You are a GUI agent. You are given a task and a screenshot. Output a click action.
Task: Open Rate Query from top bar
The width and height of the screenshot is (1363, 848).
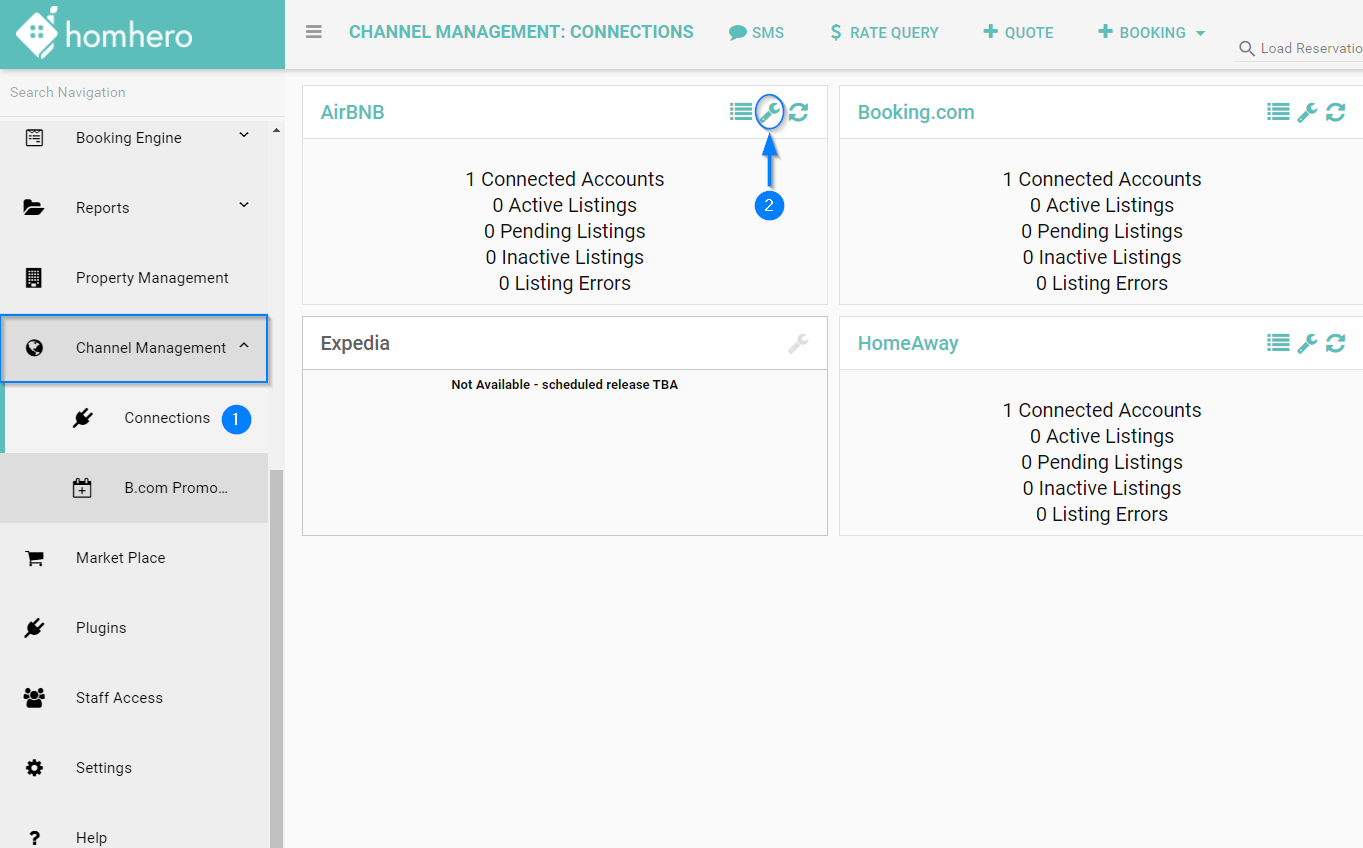click(884, 32)
